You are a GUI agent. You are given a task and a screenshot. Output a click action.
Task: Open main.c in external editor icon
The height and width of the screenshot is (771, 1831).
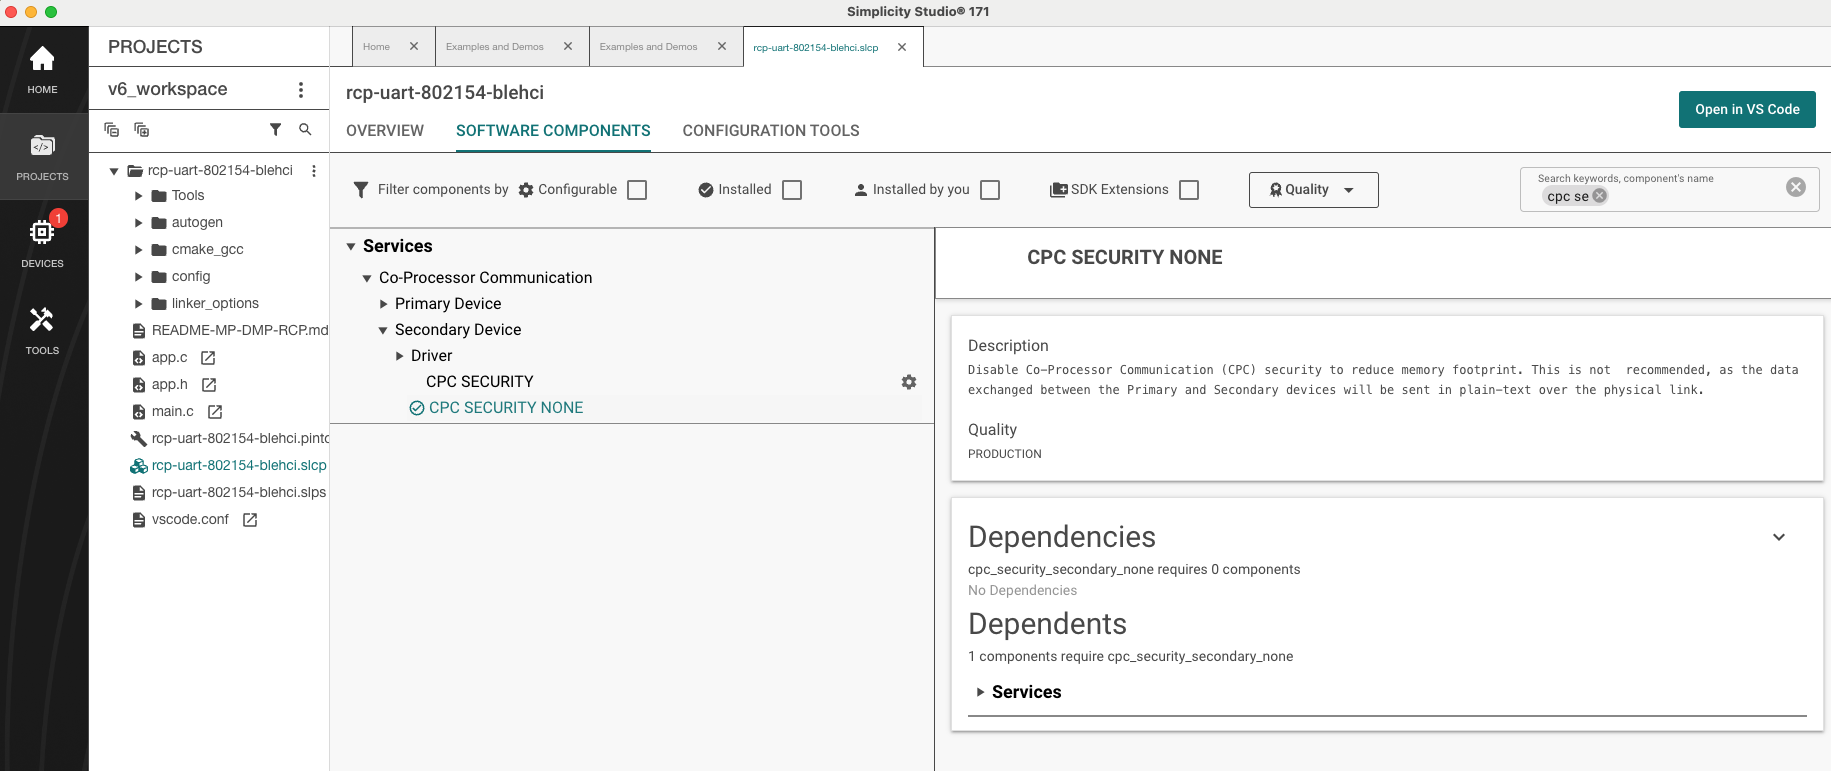pos(215,412)
